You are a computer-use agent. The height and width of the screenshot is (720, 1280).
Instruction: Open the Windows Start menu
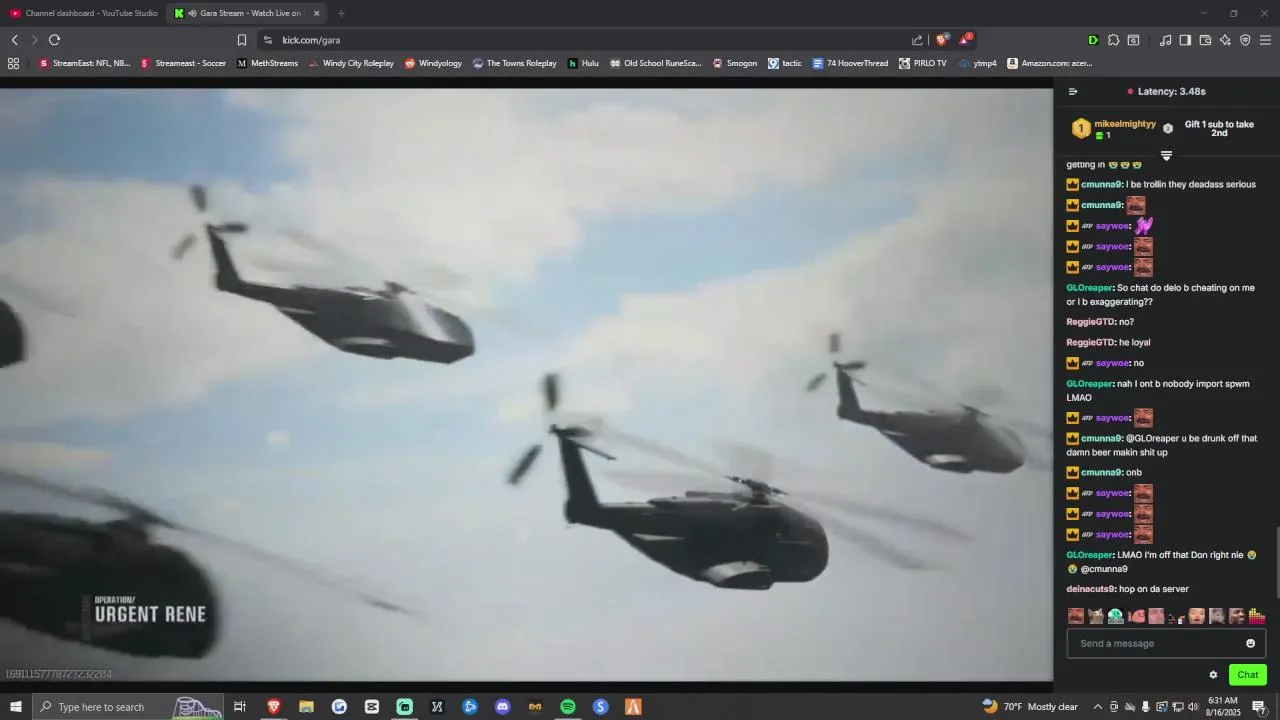15,707
